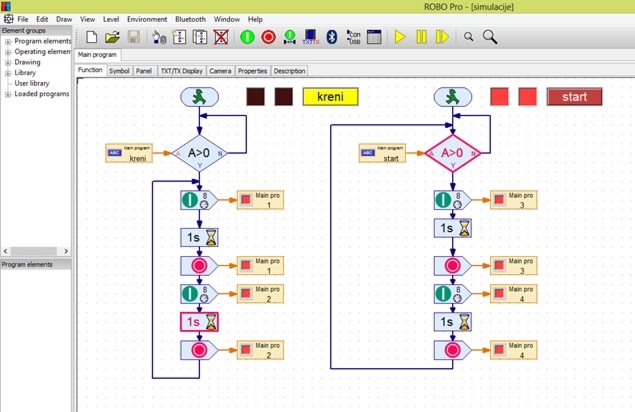The image size is (635, 412).
Task: Open the File menu
Action: point(23,19)
